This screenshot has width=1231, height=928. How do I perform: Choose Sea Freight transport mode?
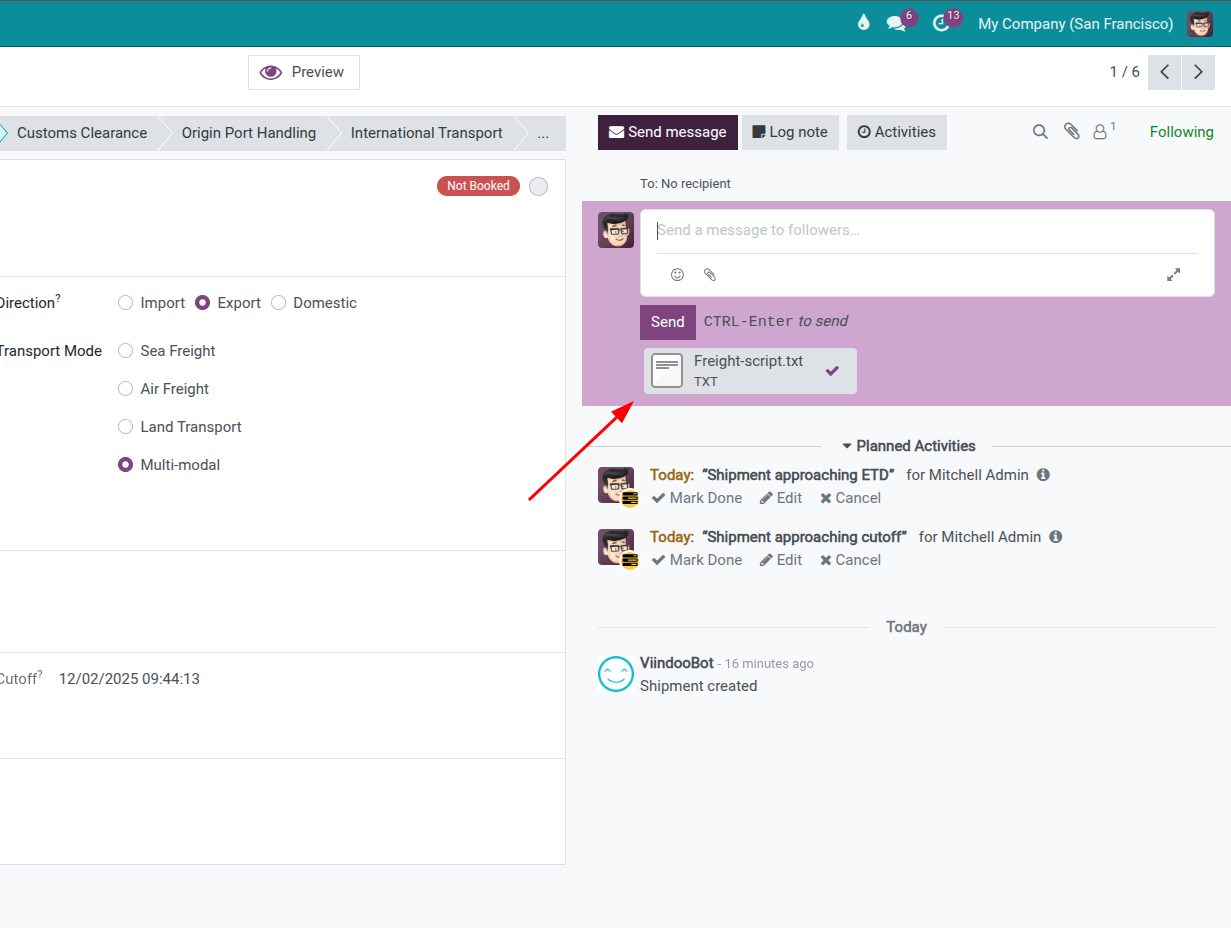point(126,351)
